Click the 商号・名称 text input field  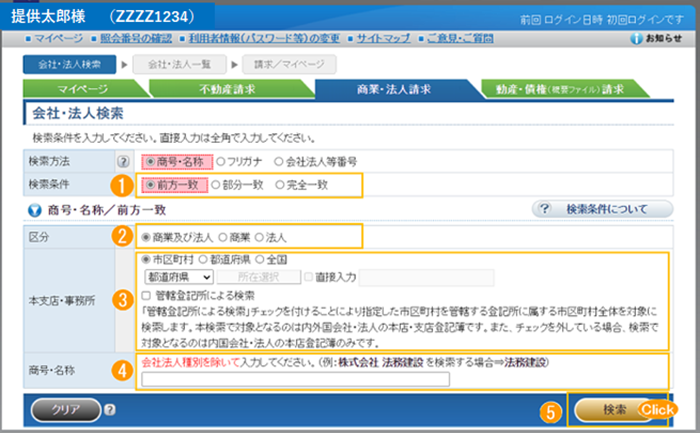tap(296, 379)
